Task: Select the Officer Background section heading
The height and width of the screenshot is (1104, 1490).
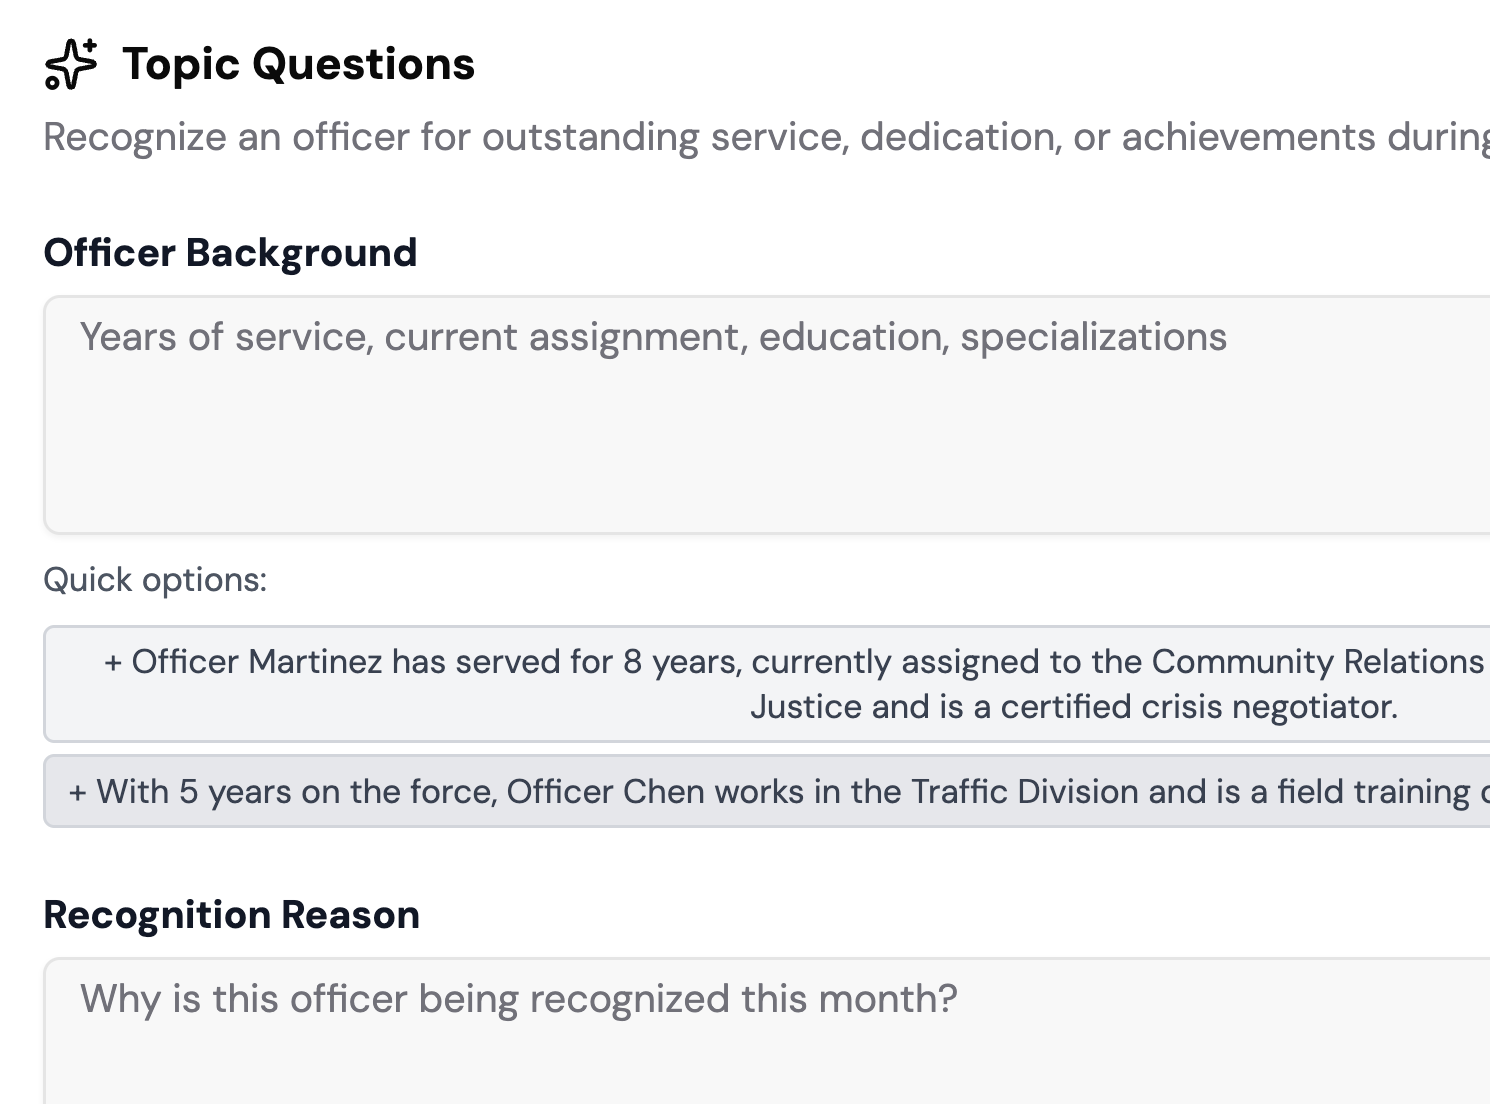Action: coord(230,253)
